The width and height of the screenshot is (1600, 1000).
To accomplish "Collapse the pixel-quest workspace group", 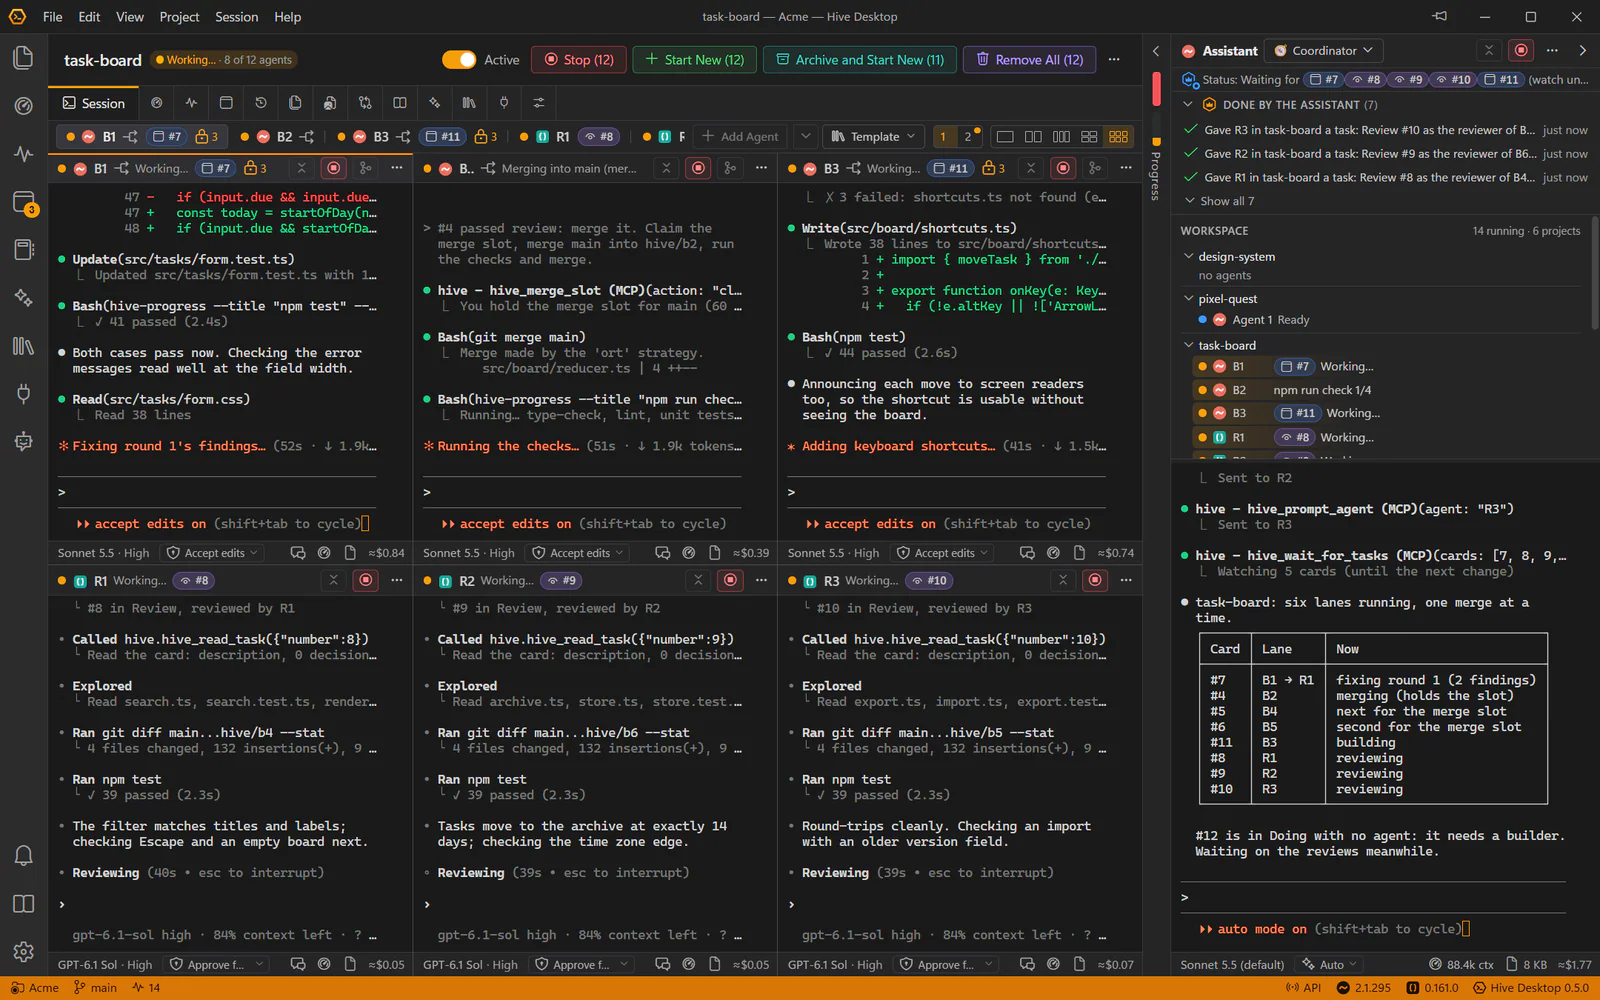I will 1188,299.
